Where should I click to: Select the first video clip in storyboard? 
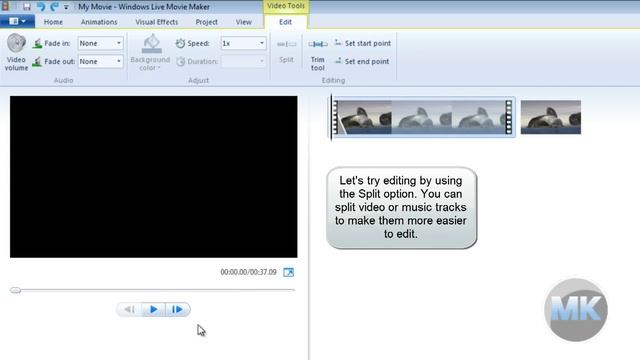pos(422,117)
